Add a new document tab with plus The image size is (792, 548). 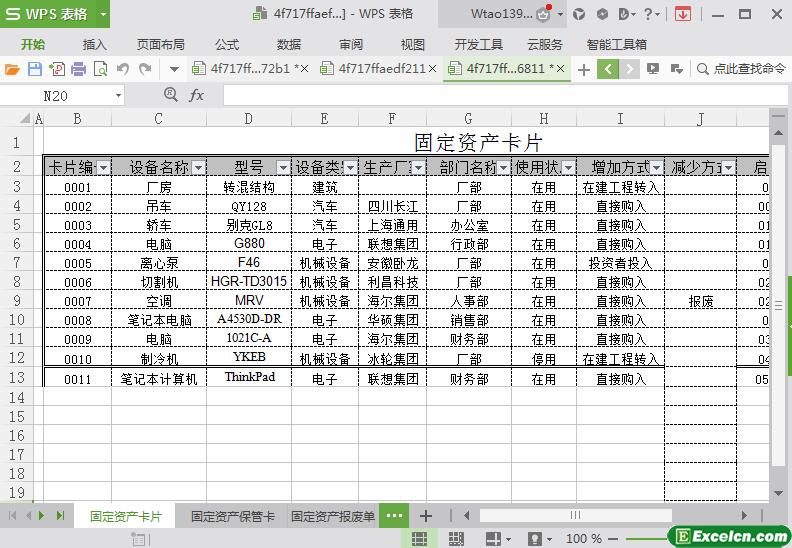(583, 69)
